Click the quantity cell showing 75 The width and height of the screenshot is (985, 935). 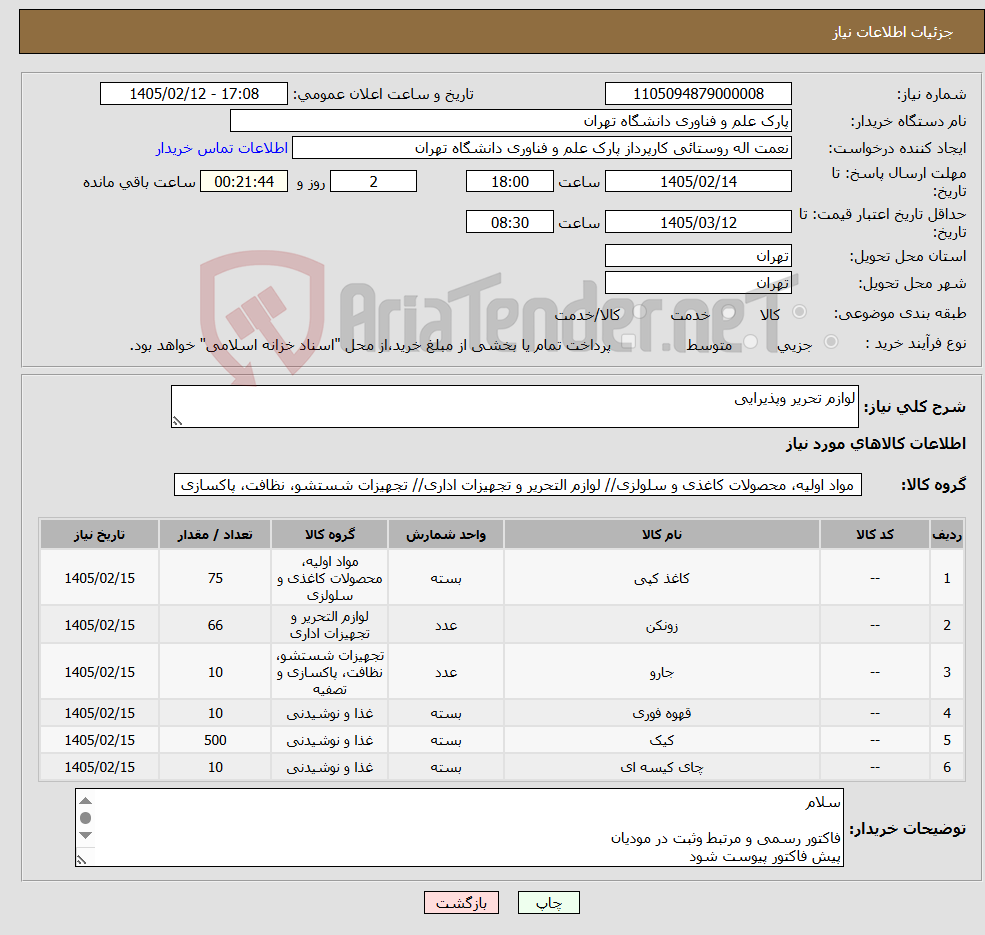point(215,578)
